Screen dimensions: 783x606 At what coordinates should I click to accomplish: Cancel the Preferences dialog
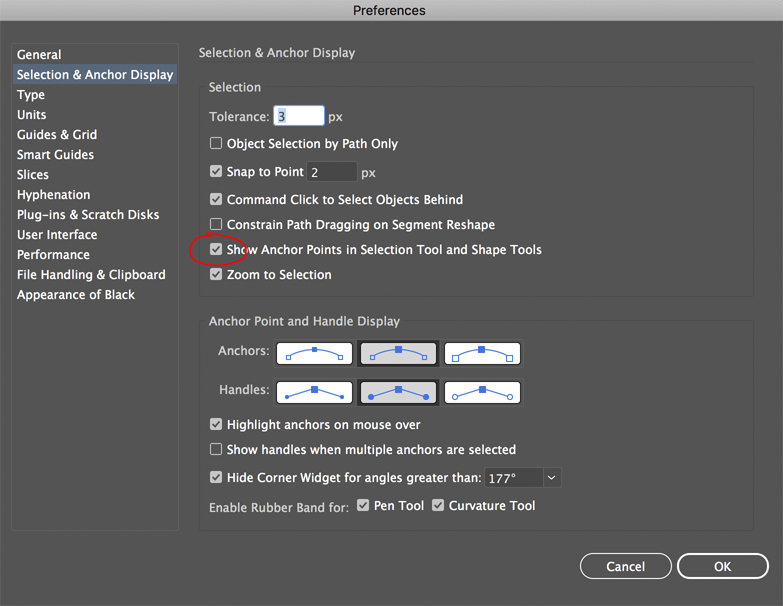point(625,566)
